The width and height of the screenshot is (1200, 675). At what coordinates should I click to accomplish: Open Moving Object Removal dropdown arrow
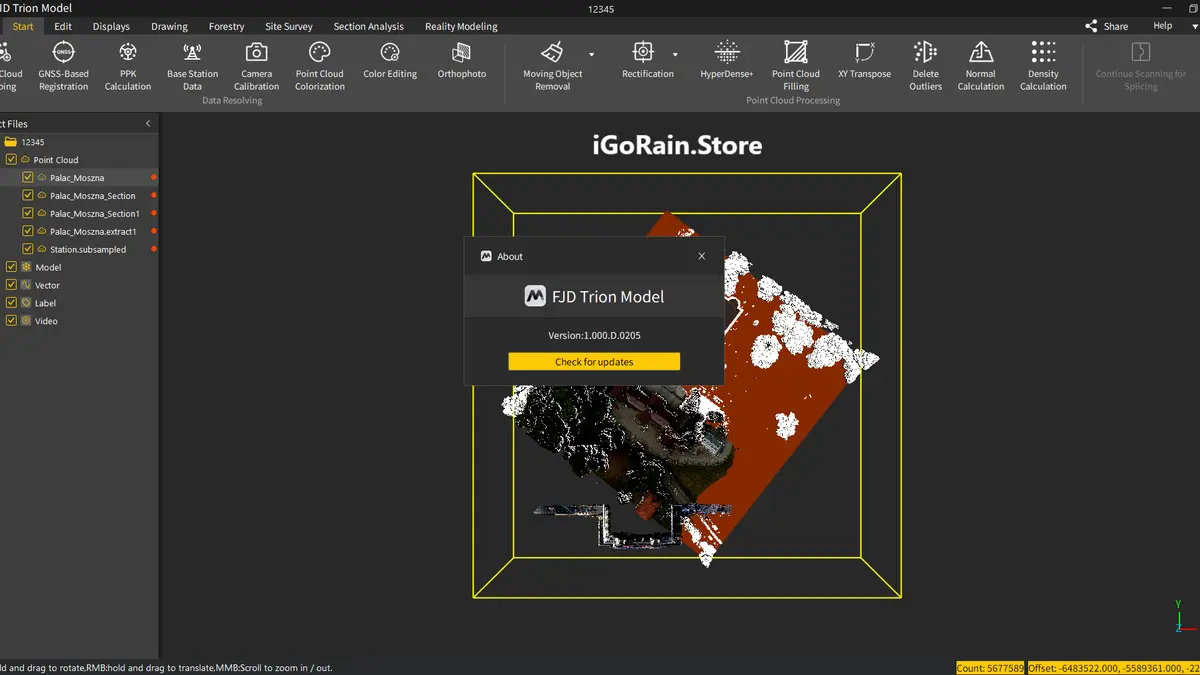pos(592,54)
